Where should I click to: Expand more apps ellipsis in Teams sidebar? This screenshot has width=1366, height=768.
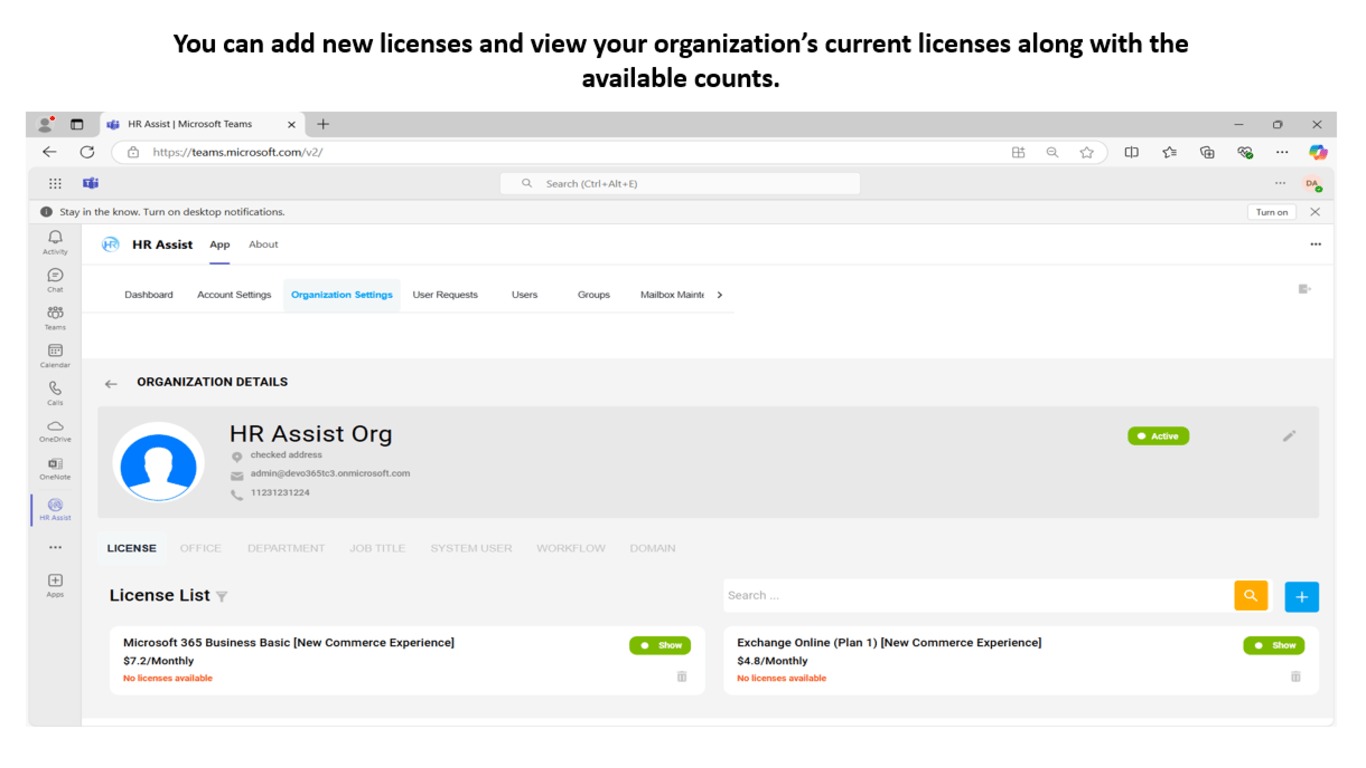point(55,547)
